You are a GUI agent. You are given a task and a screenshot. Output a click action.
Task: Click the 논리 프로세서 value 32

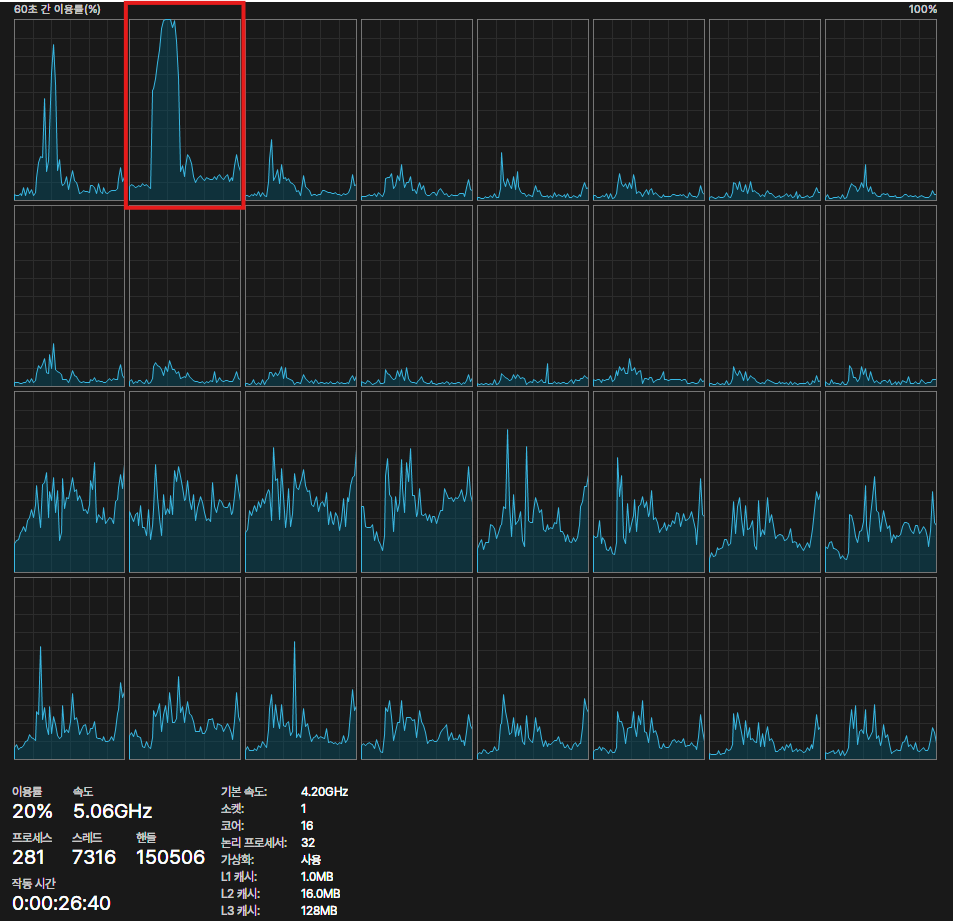tap(308, 842)
